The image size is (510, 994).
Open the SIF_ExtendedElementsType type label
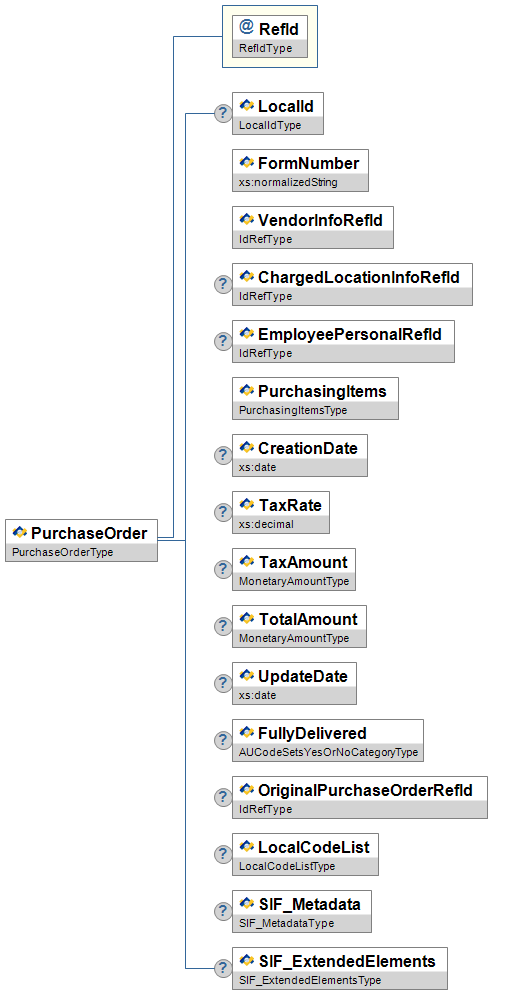click(x=310, y=980)
